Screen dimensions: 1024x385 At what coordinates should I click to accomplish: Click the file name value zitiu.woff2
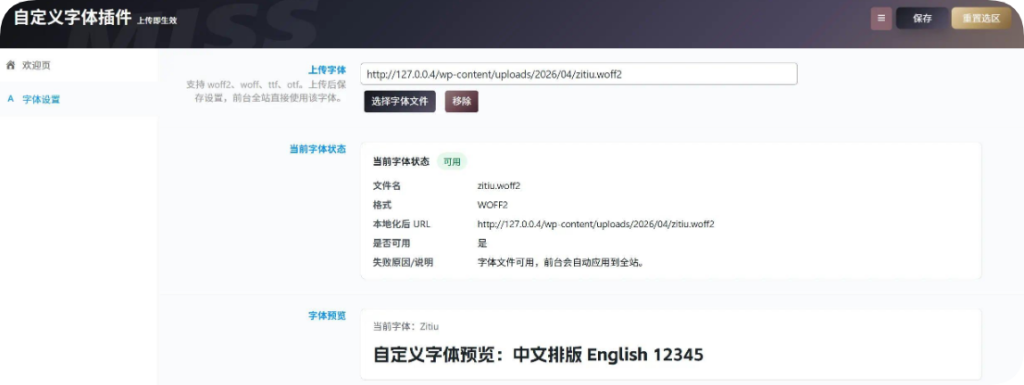coord(499,186)
